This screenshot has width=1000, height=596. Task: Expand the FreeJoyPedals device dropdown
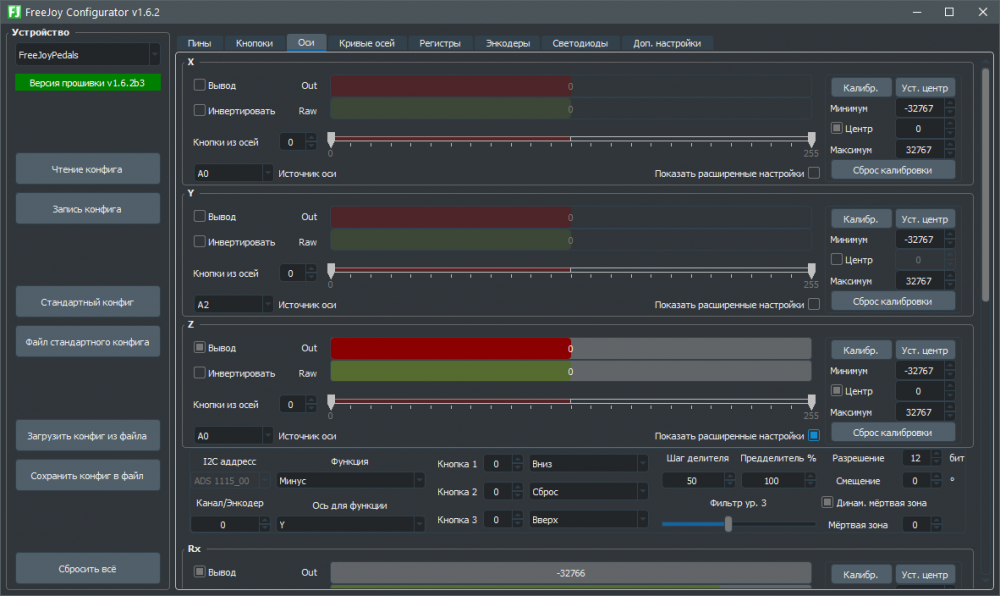point(88,55)
